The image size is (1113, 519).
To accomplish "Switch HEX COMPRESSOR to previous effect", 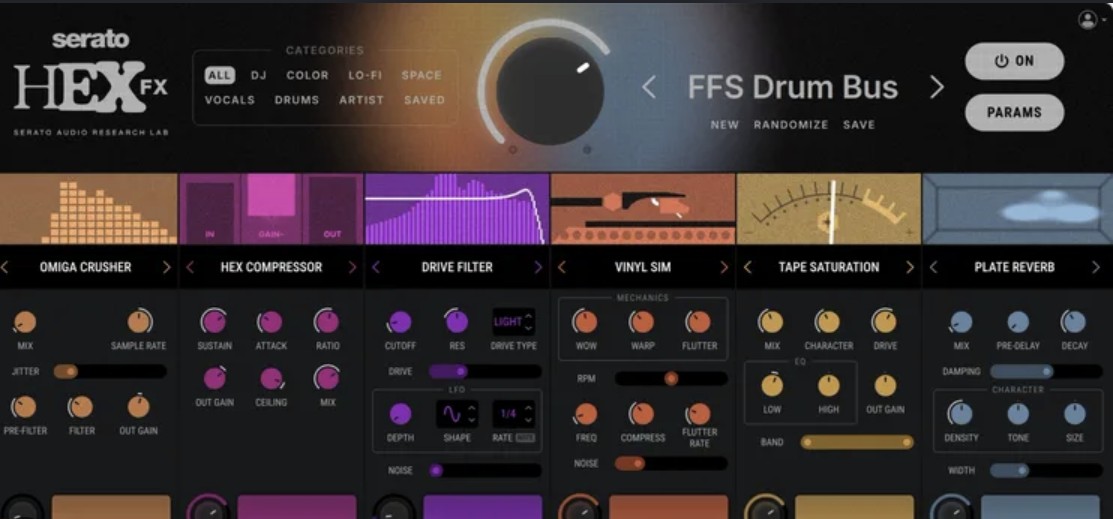I will 190,267.
